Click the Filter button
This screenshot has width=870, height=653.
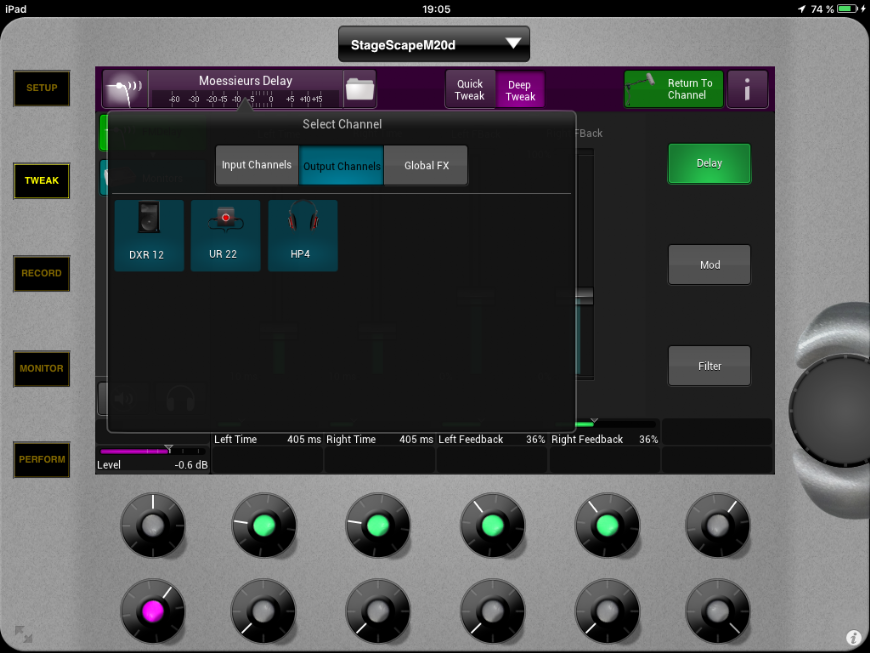point(709,366)
